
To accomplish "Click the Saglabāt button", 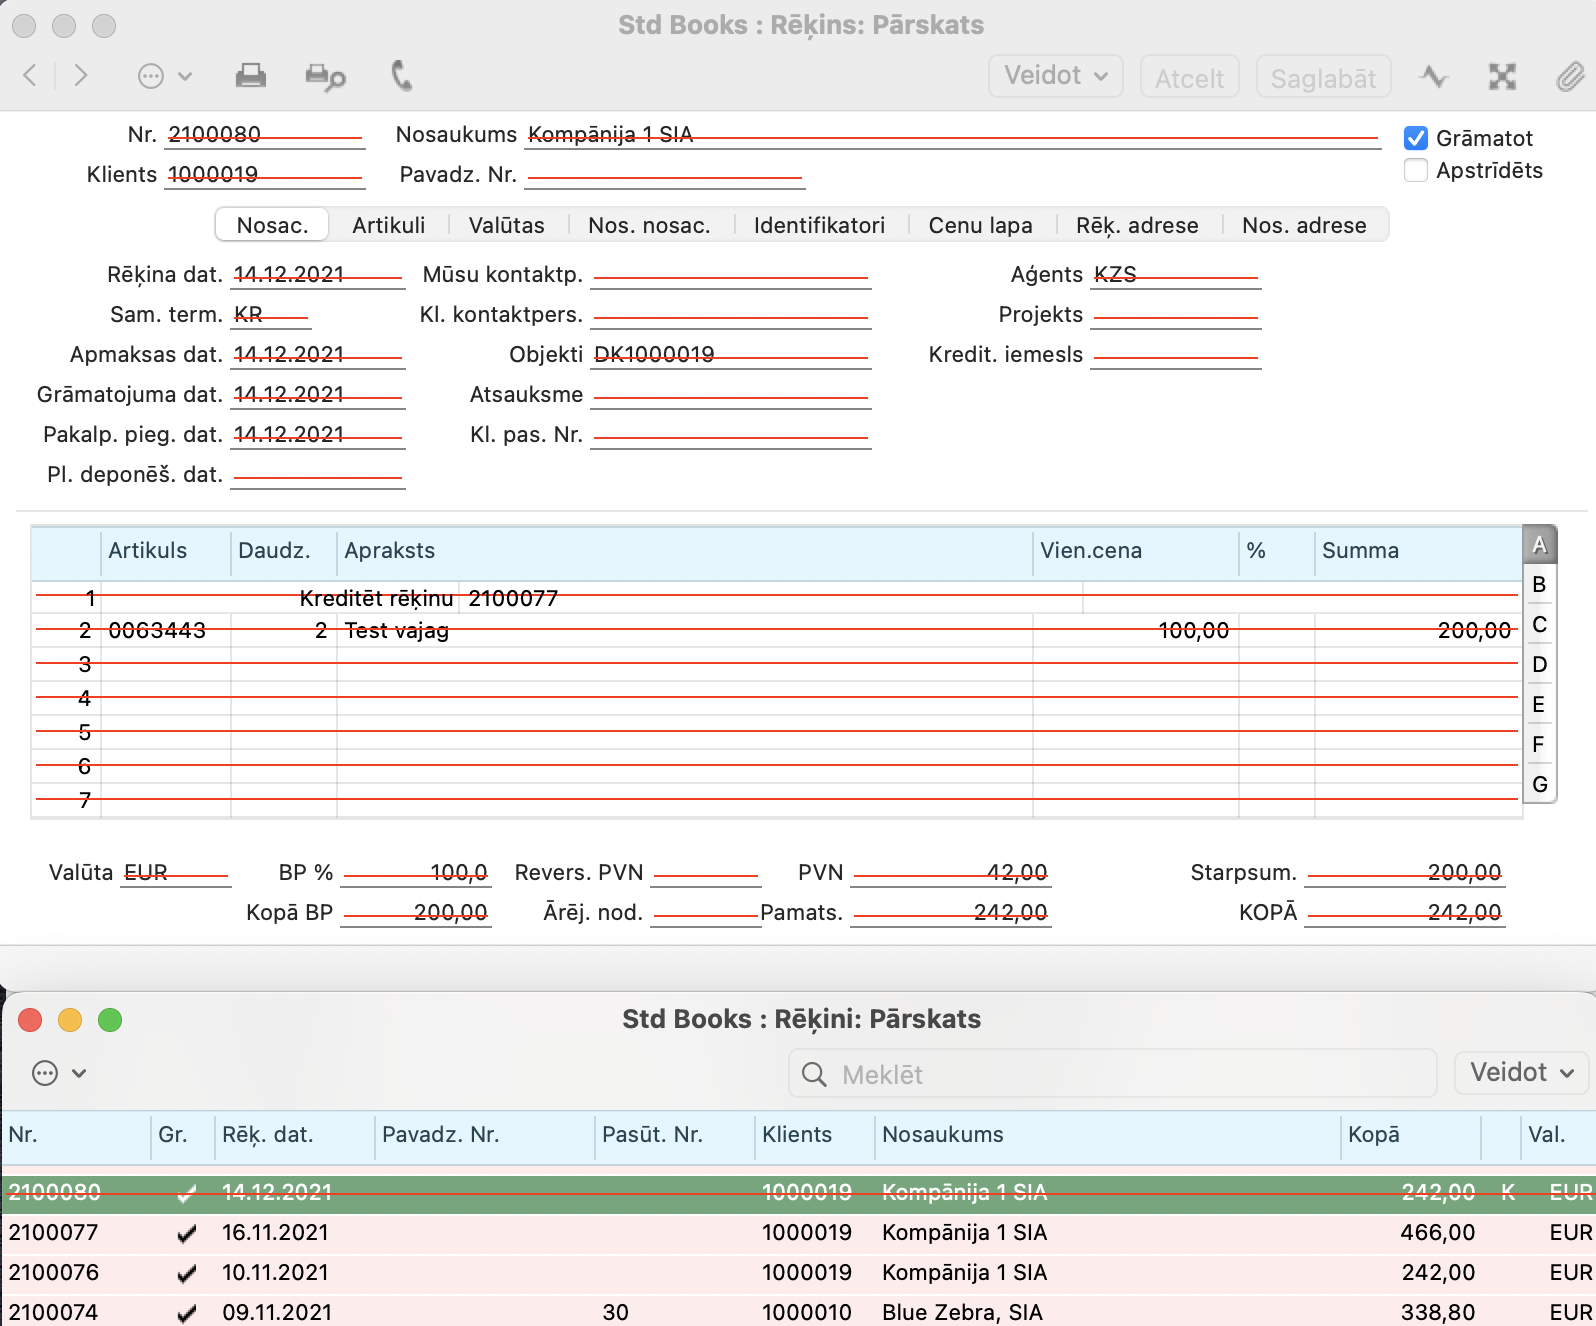I will point(1322,78).
